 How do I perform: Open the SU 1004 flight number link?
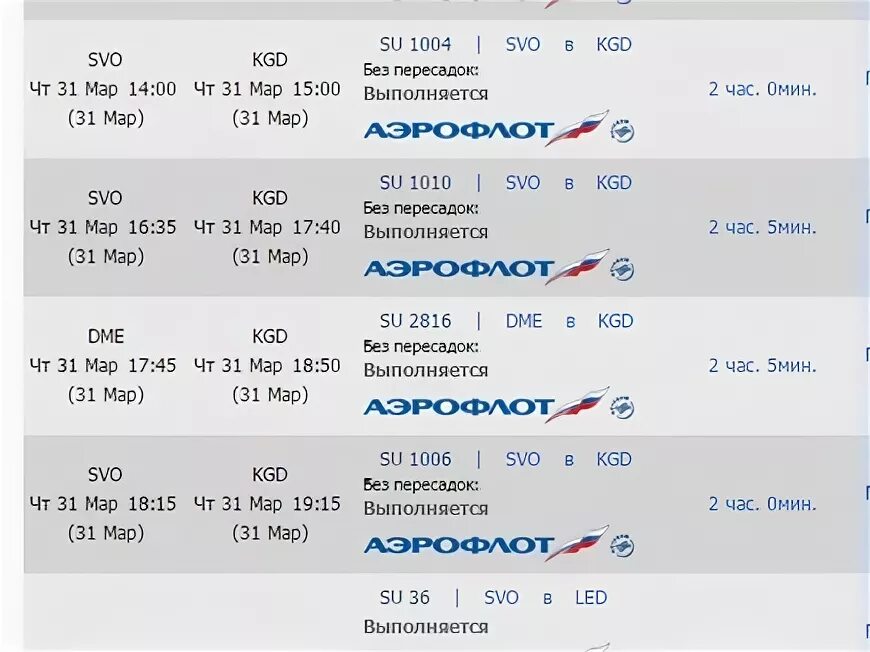pos(416,44)
